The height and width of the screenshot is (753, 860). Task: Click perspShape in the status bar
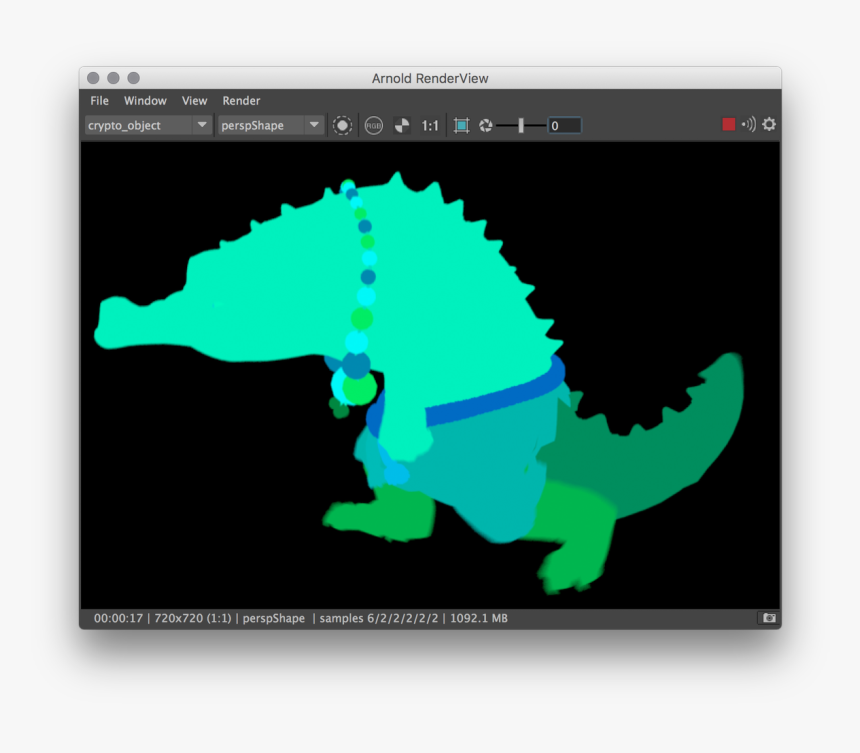[x=273, y=618]
